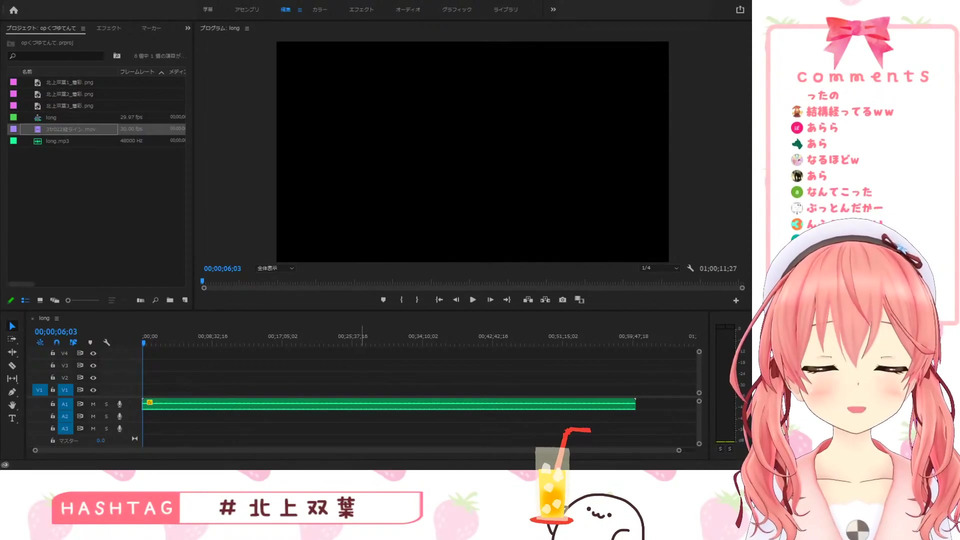The image size is (960, 540).
Task: Select the Selection (arrow) tool
Action: pyautogui.click(x=12, y=326)
